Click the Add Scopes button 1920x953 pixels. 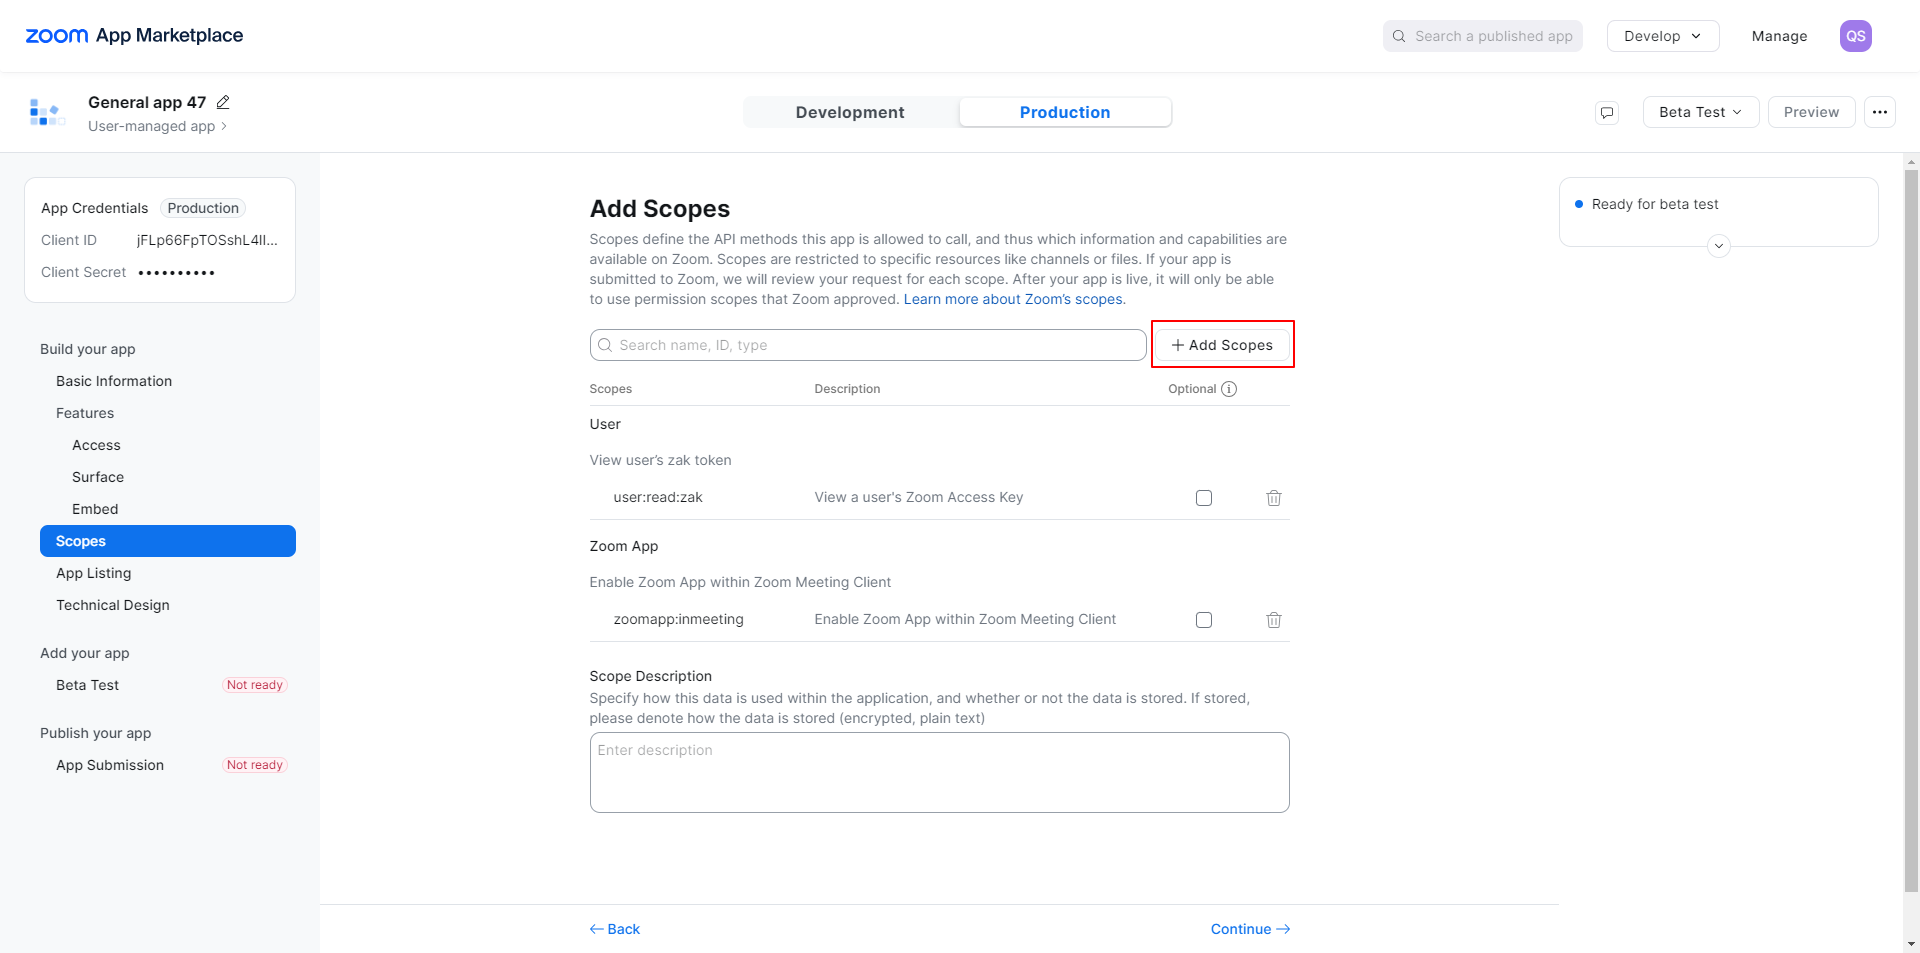pyautogui.click(x=1222, y=345)
